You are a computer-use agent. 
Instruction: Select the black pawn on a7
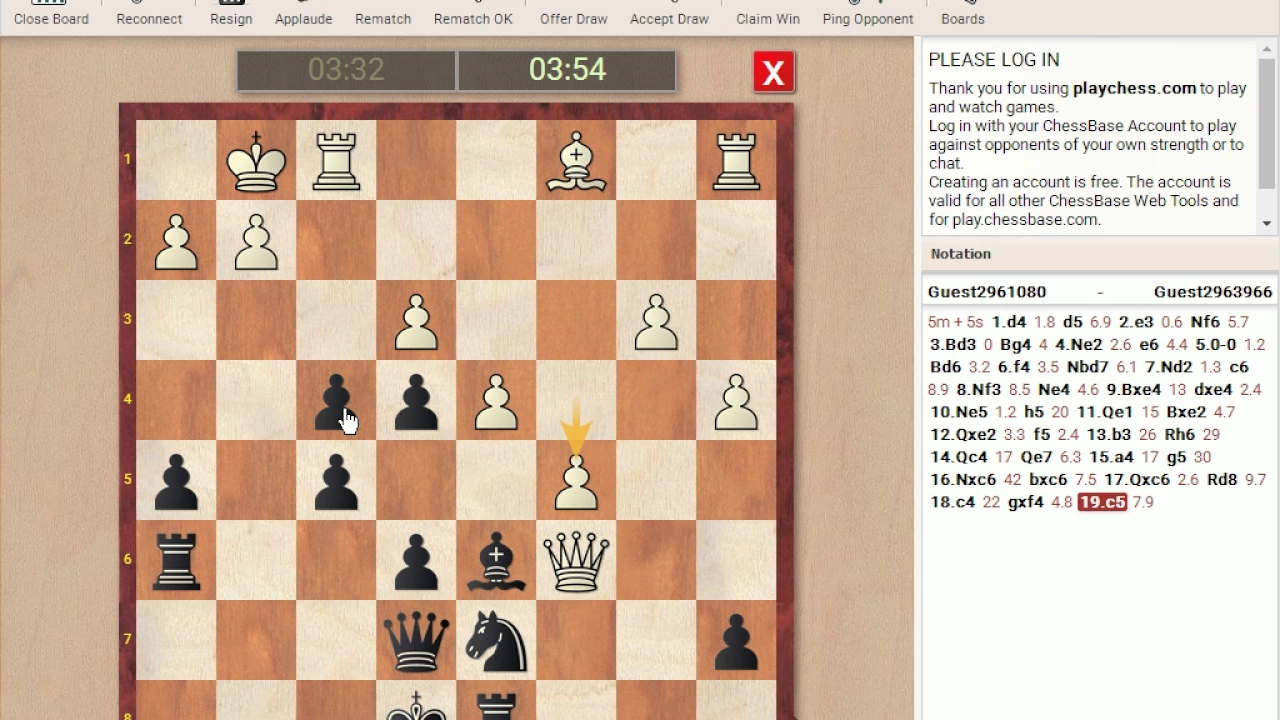coord(736,642)
